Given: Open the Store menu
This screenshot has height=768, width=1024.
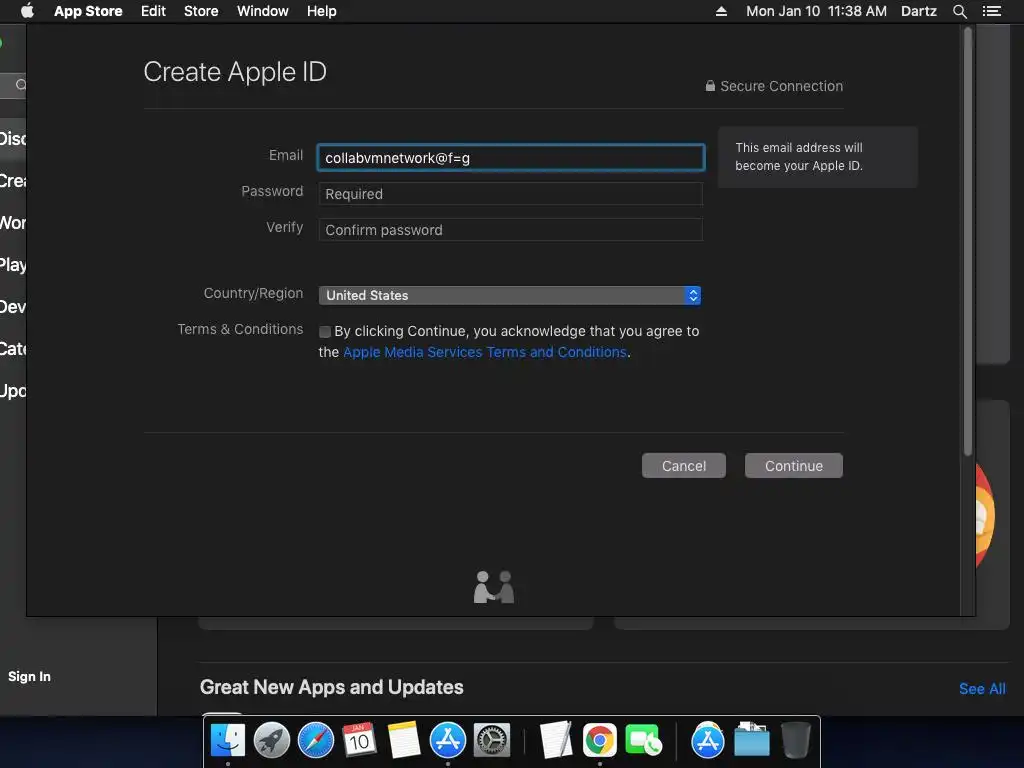Looking at the screenshot, I should pyautogui.click(x=201, y=11).
